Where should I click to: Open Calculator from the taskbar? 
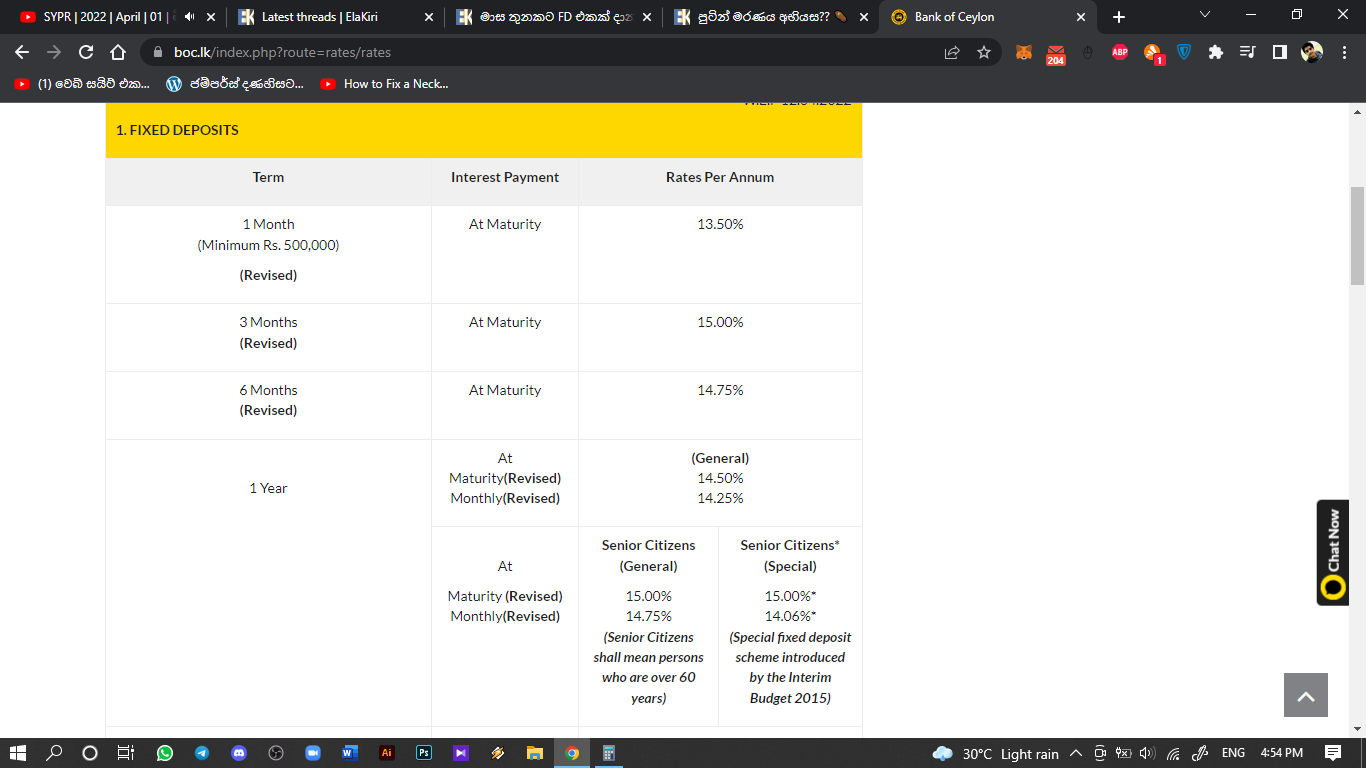[608, 753]
